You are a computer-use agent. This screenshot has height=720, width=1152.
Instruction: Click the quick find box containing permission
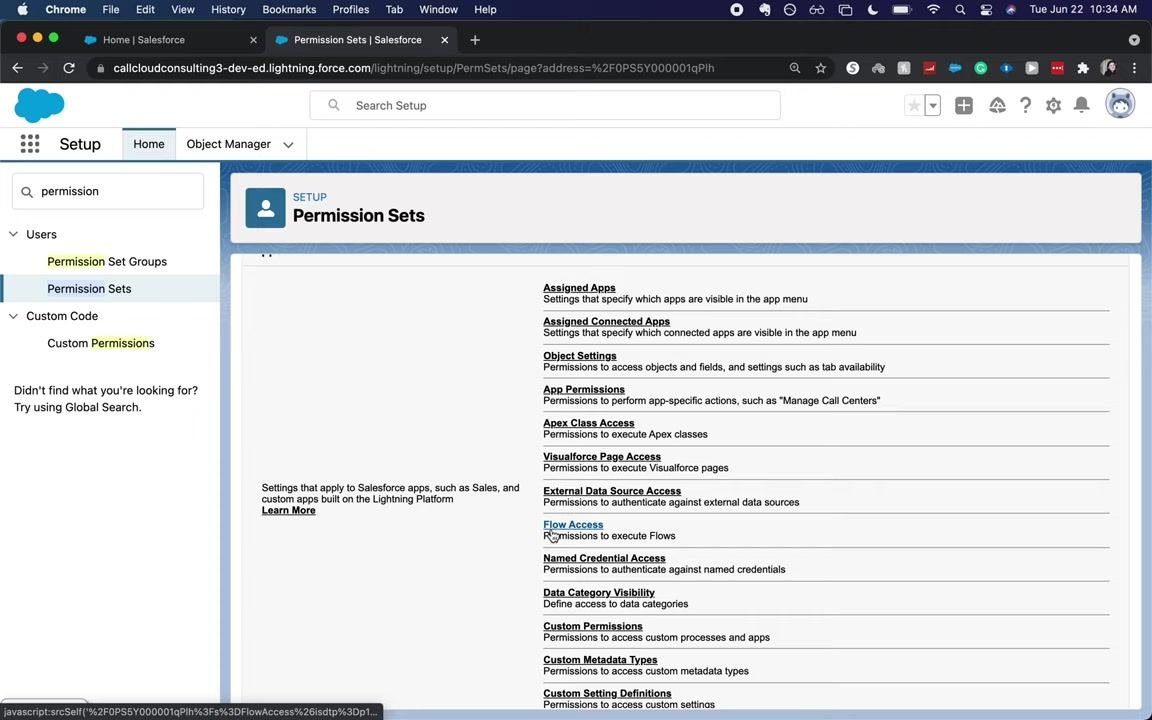click(x=108, y=191)
